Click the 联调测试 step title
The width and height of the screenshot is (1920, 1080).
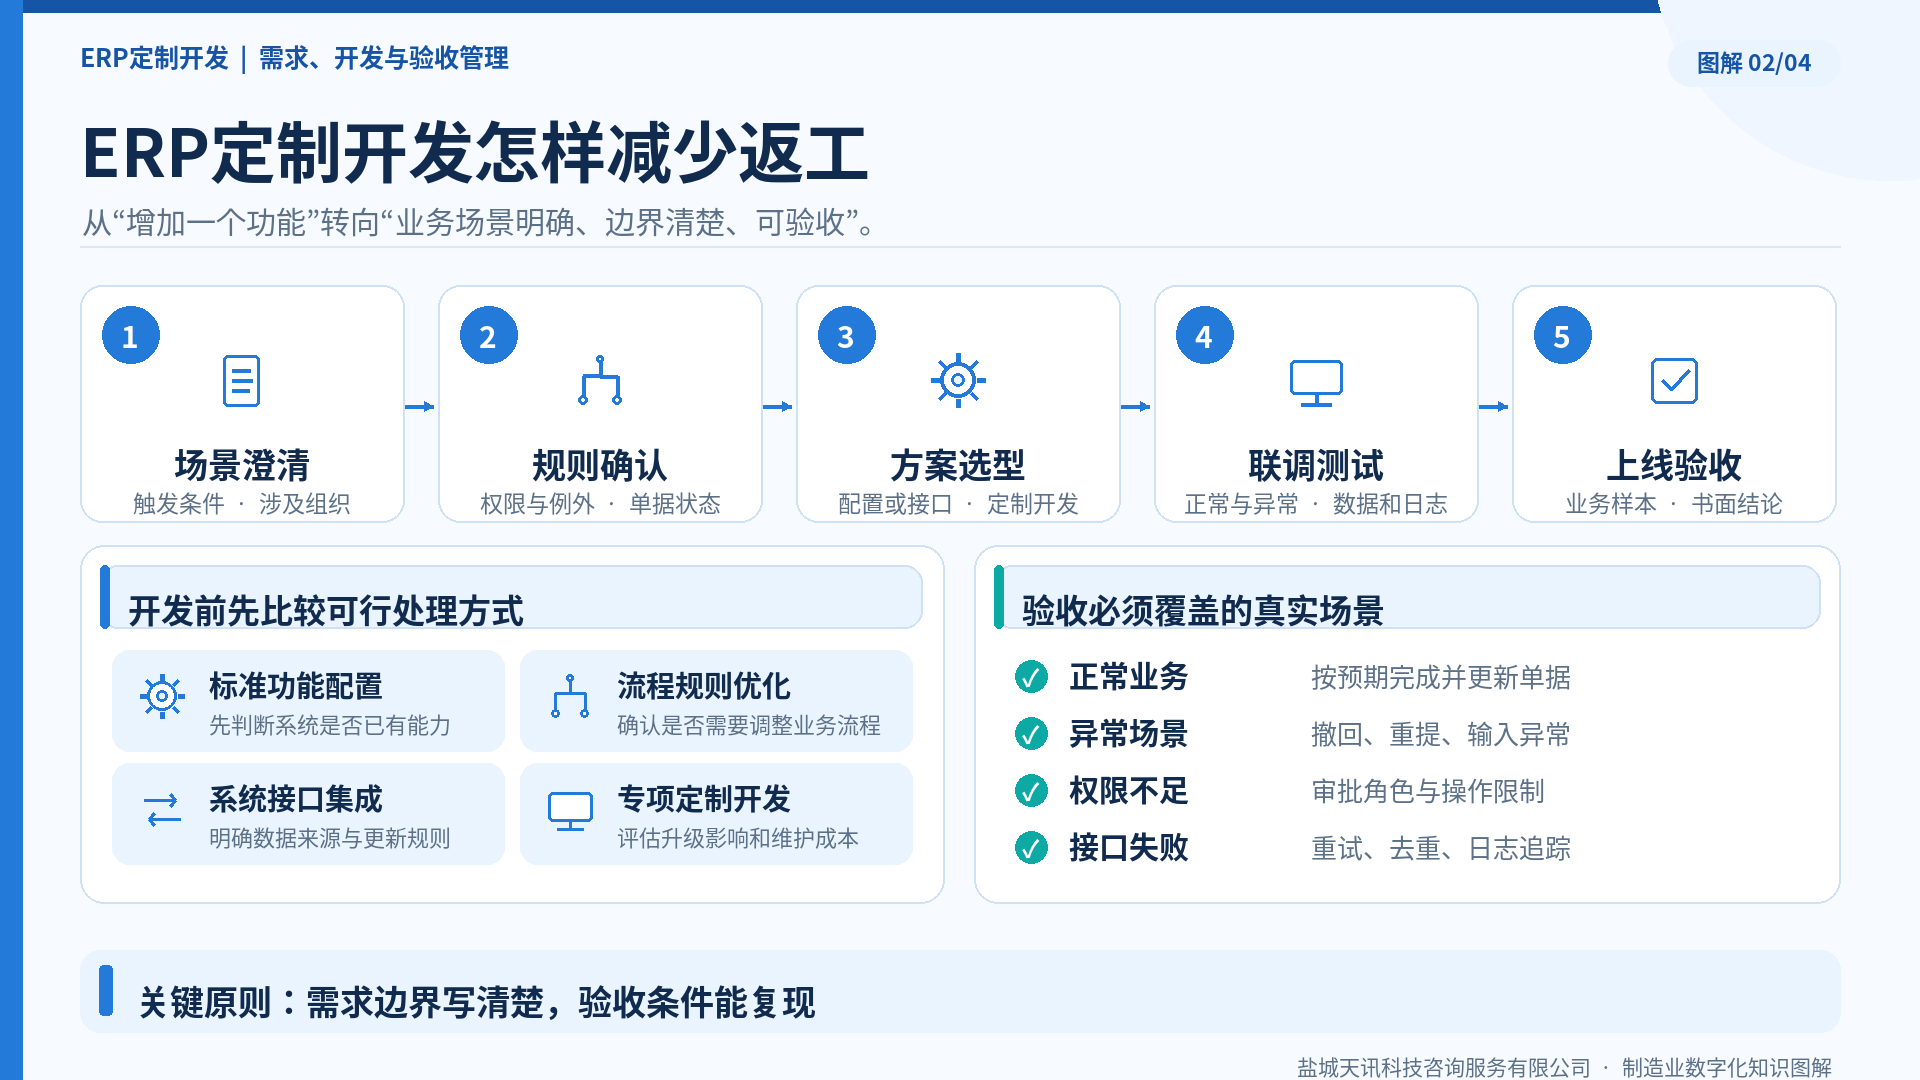pyautogui.click(x=1316, y=465)
